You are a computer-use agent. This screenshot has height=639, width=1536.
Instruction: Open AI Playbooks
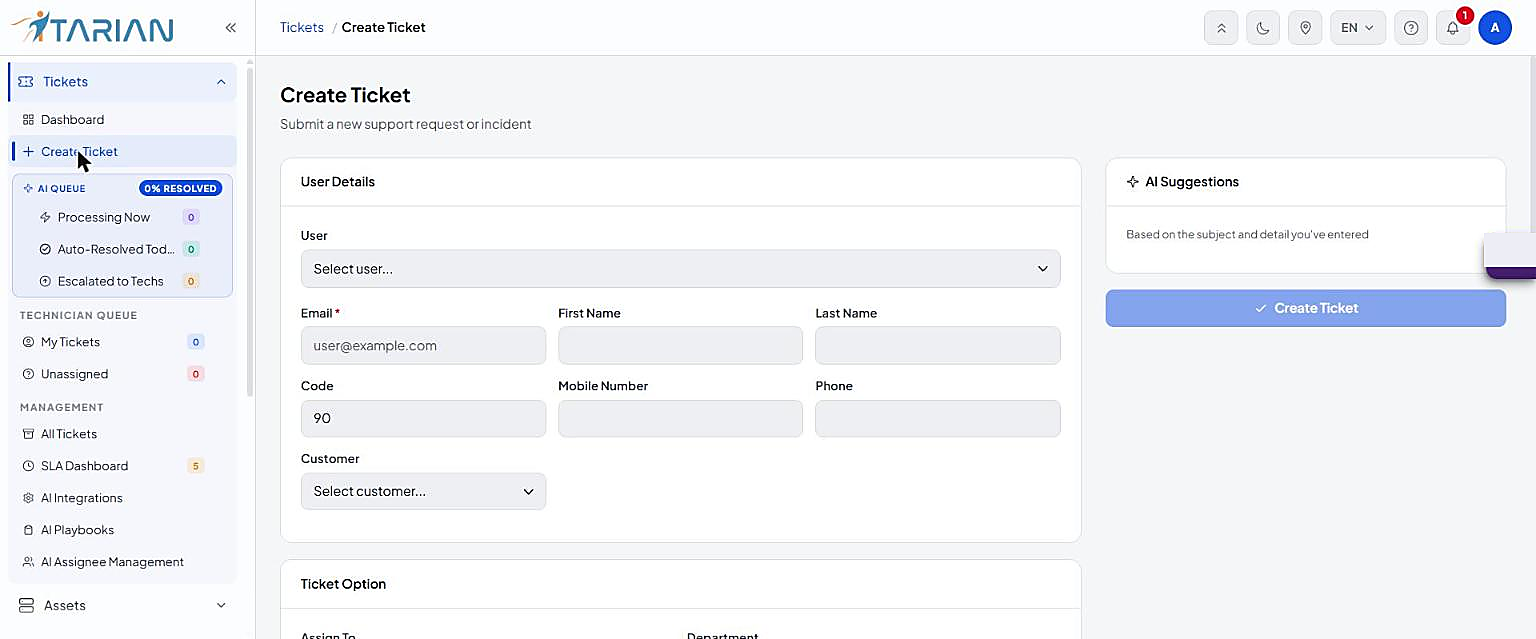[x=122, y=530]
